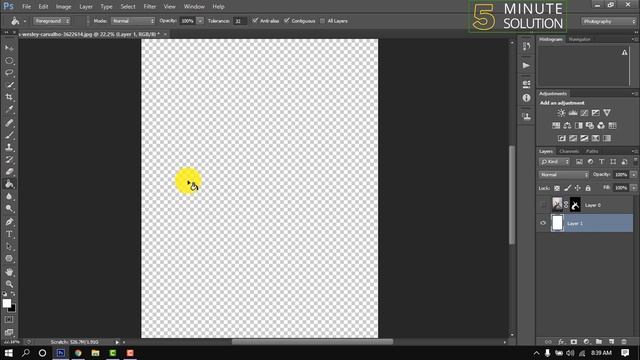Open the File menu

(27, 7)
